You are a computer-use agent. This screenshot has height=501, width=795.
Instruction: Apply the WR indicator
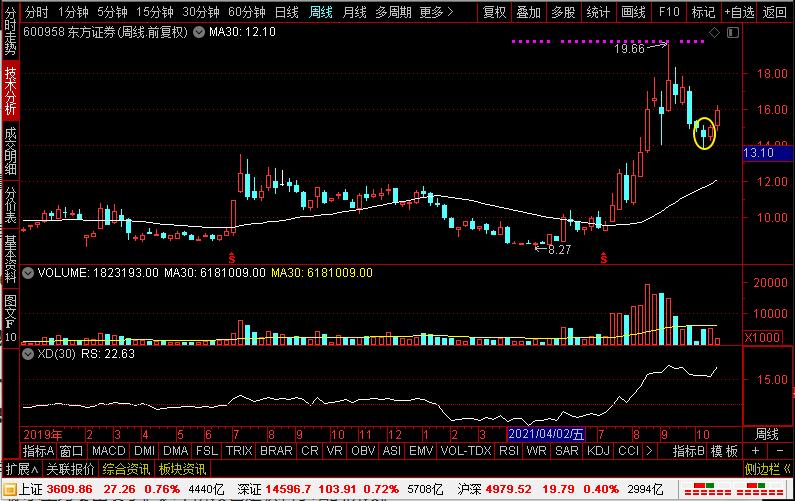[536, 451]
